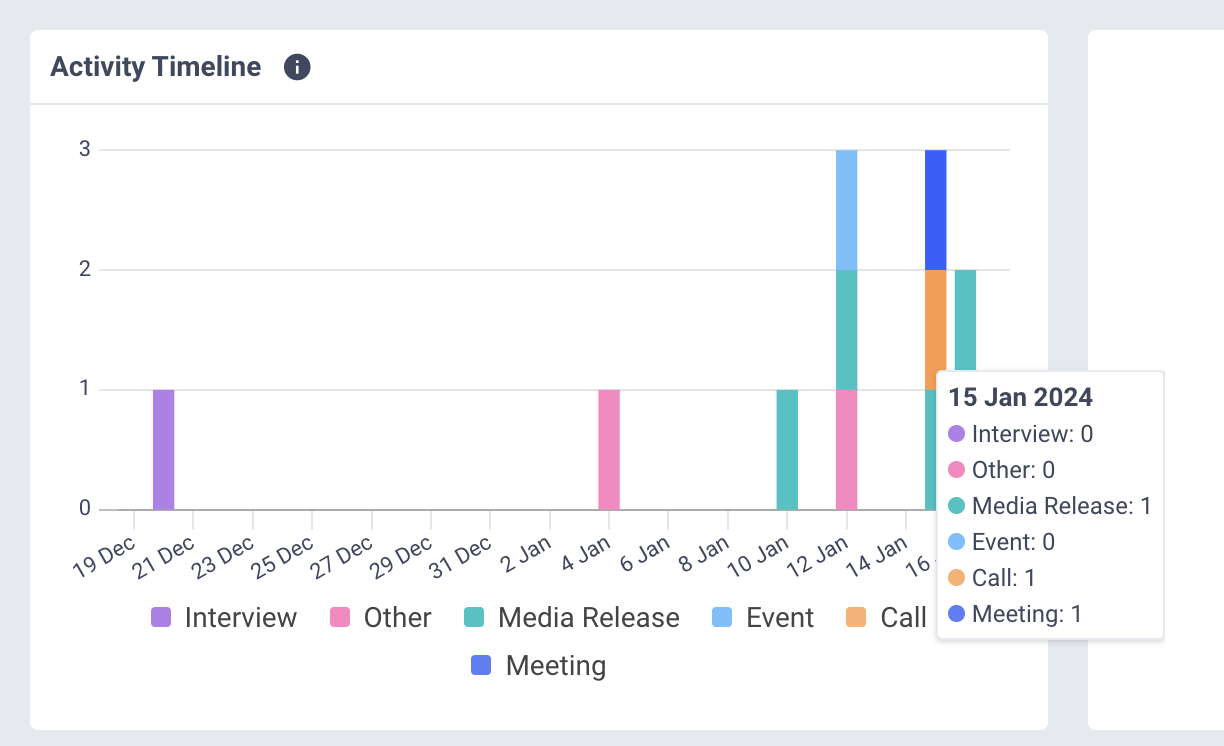
Task: Click the purple Interview legend swatch
Action: click(160, 617)
